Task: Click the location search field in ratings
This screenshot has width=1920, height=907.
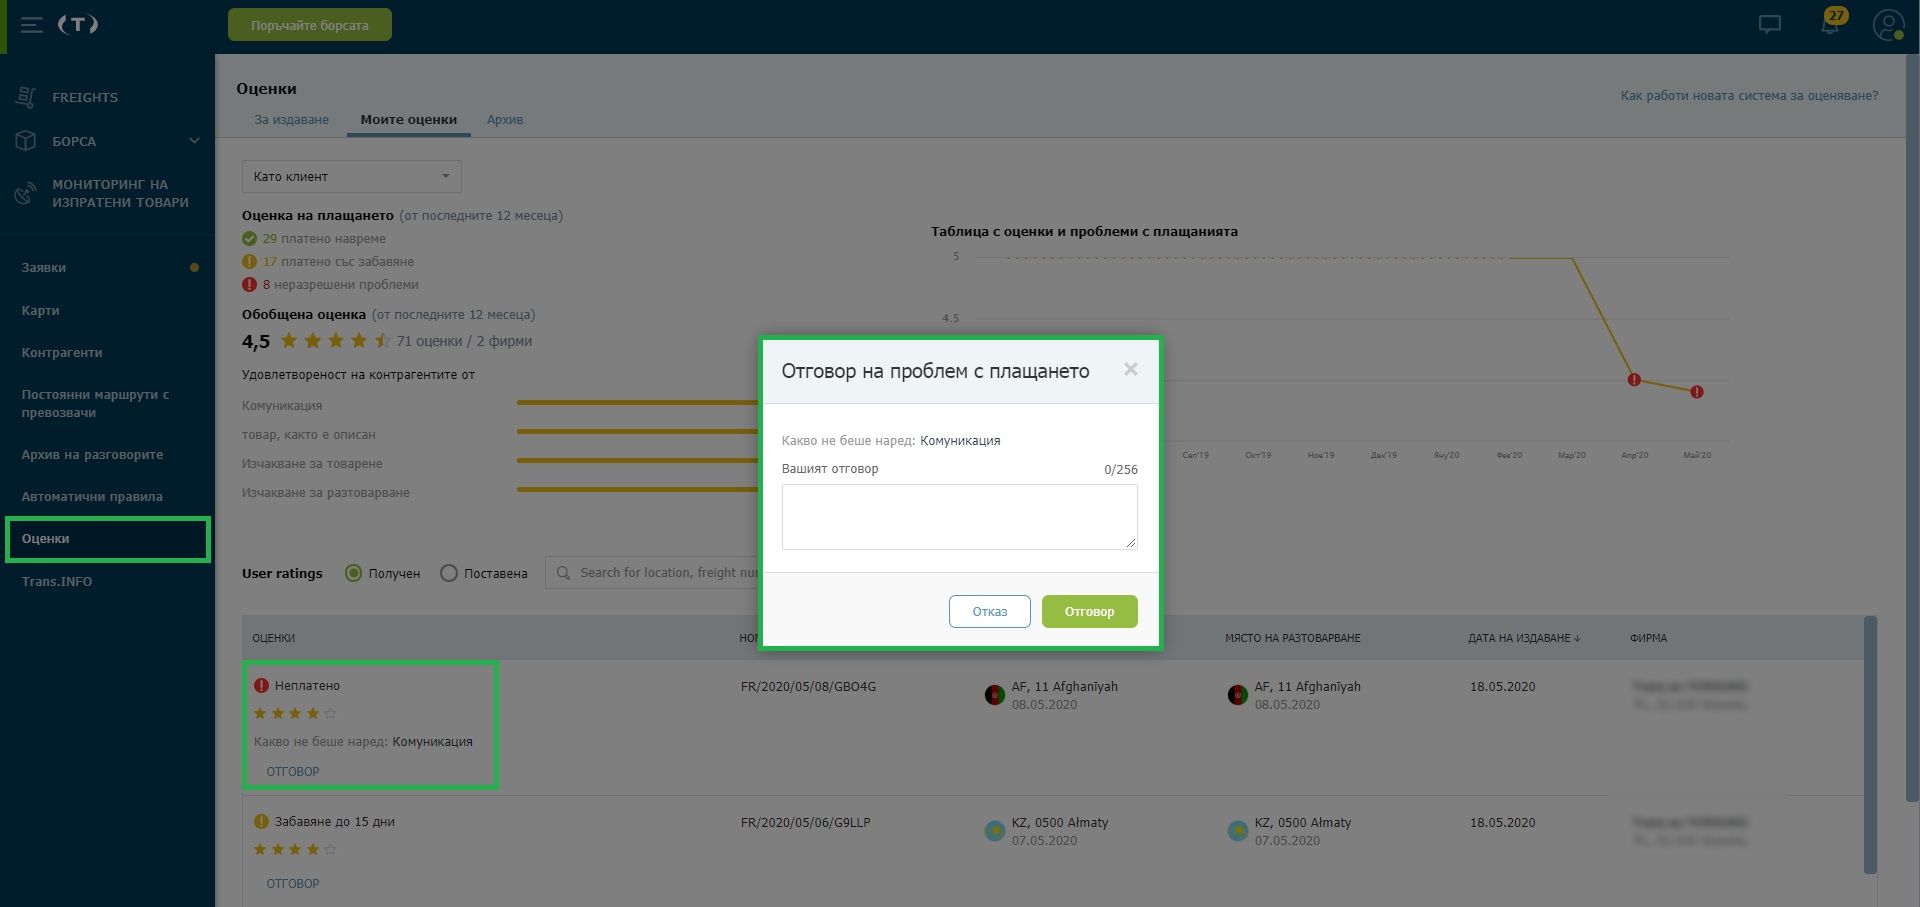Action: click(x=652, y=573)
